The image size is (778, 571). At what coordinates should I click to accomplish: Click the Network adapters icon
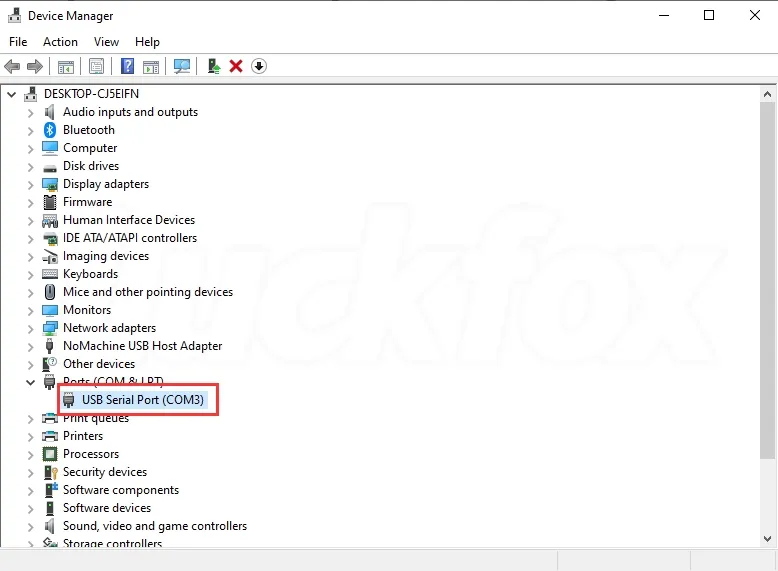pos(50,328)
